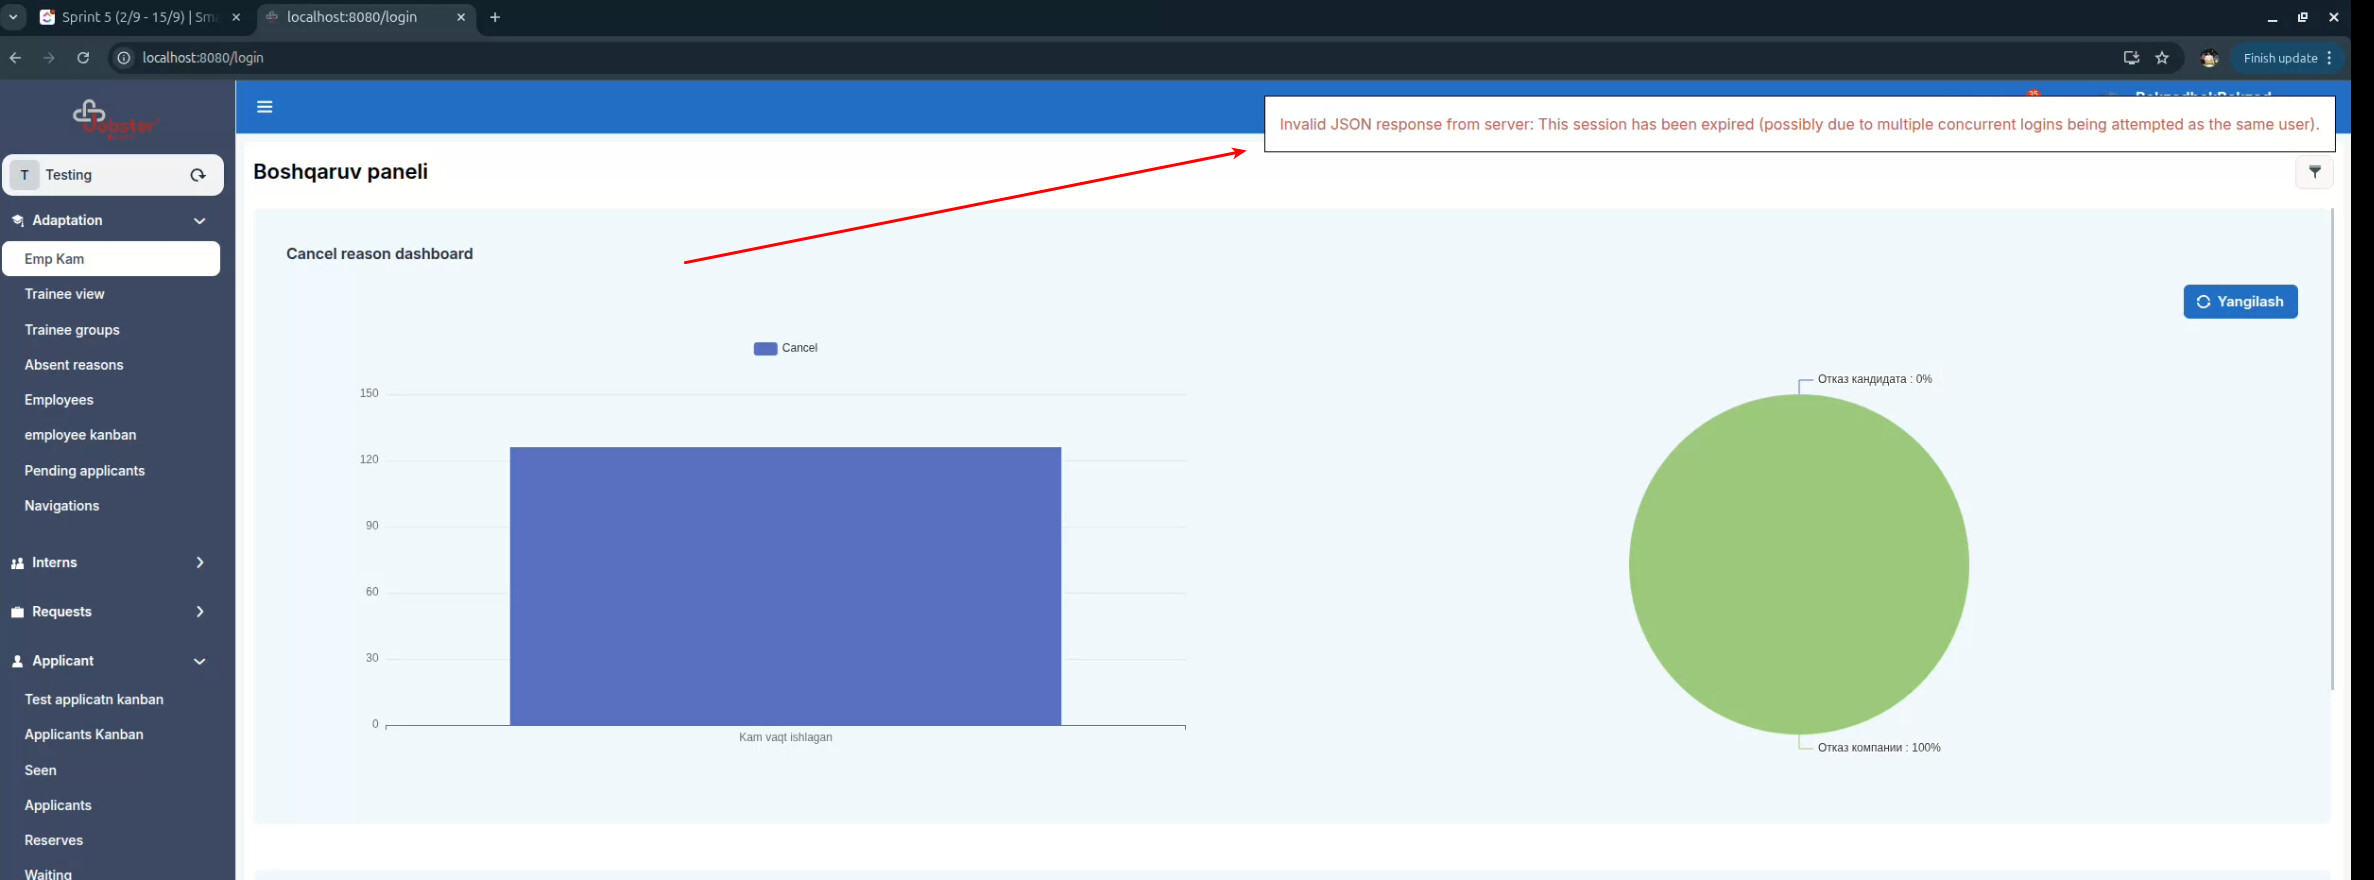Click the notification badge icon in the header
Screen dimensions: 2374x880
click(x=2033, y=94)
